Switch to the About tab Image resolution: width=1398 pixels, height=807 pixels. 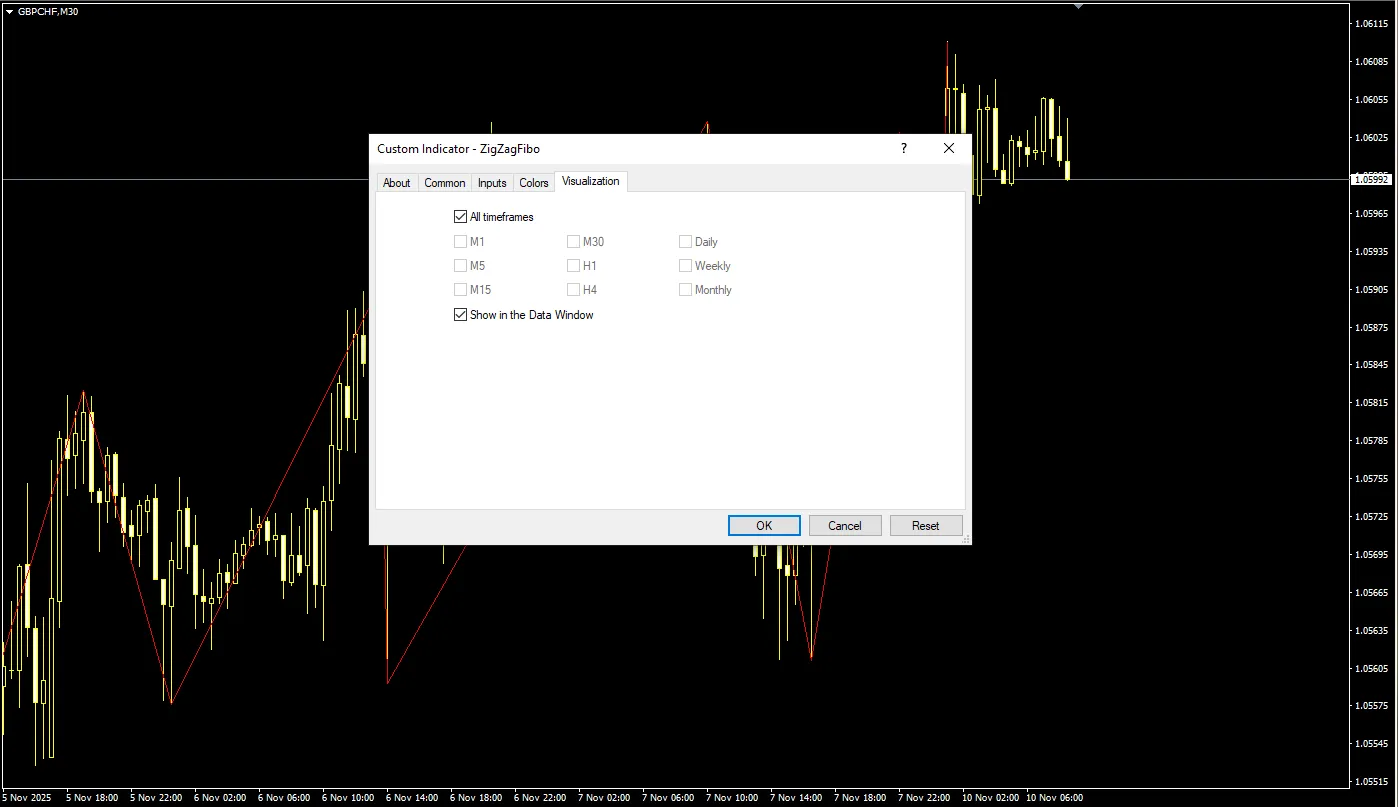(x=396, y=183)
